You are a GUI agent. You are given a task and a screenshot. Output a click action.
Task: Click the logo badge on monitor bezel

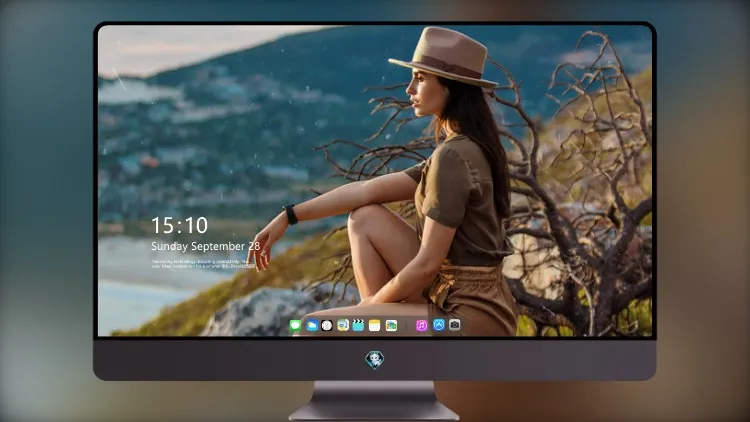coord(375,360)
